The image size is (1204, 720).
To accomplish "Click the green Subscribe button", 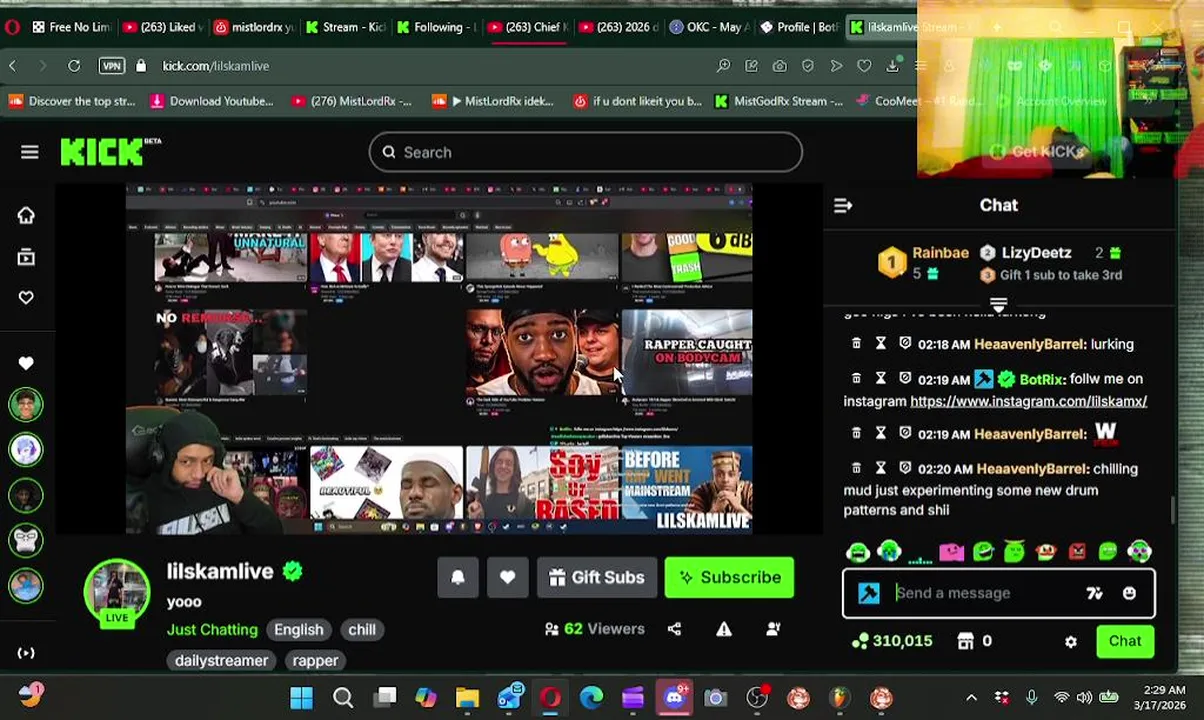I will (x=729, y=577).
